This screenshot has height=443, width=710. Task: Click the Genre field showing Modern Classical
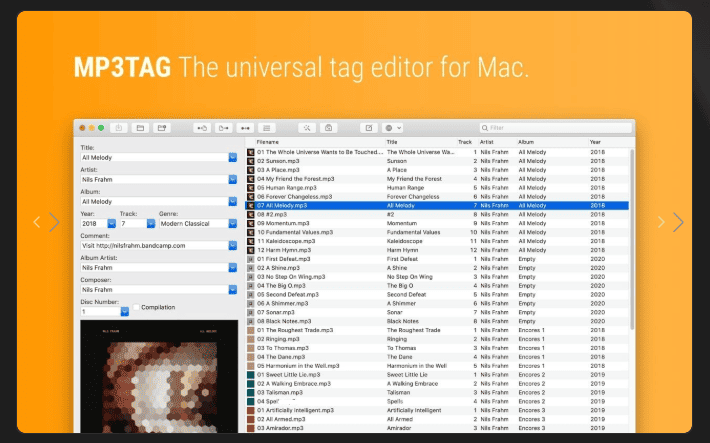(x=194, y=224)
